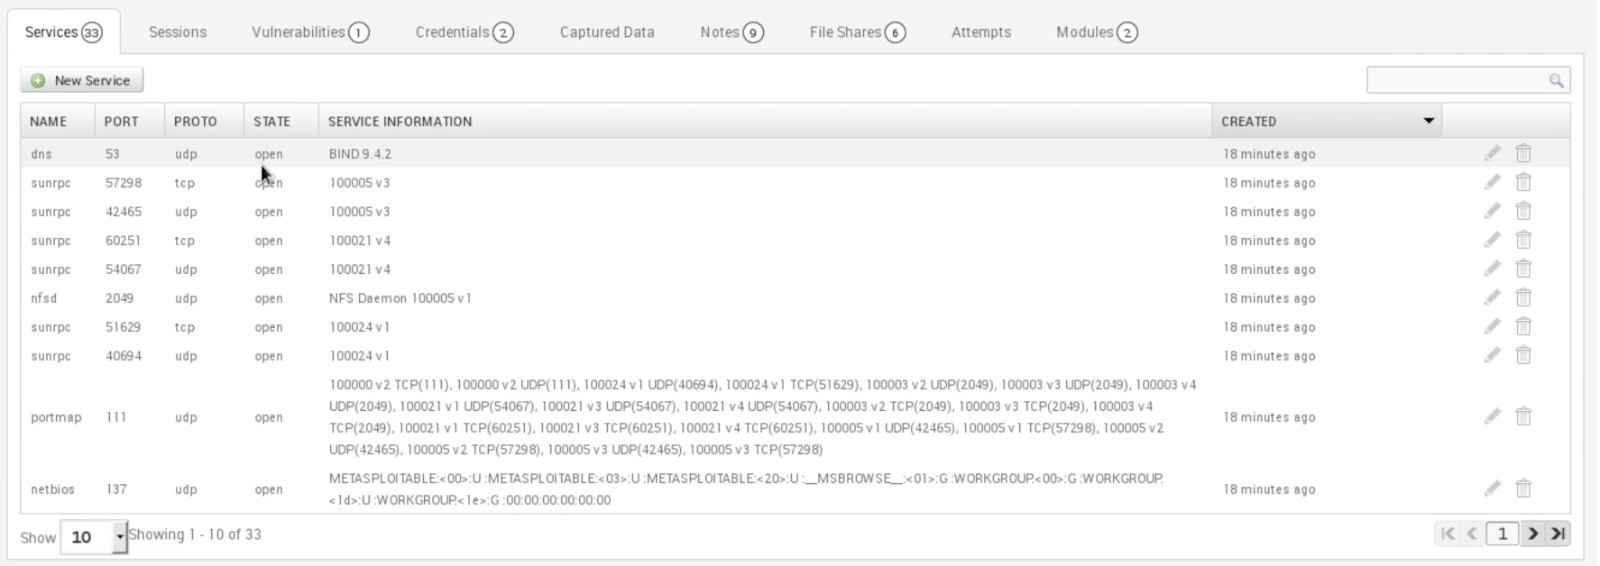Screen dimensions: 1600x566
Task: Go to the next page
Action: pyautogui.click(x=1532, y=534)
